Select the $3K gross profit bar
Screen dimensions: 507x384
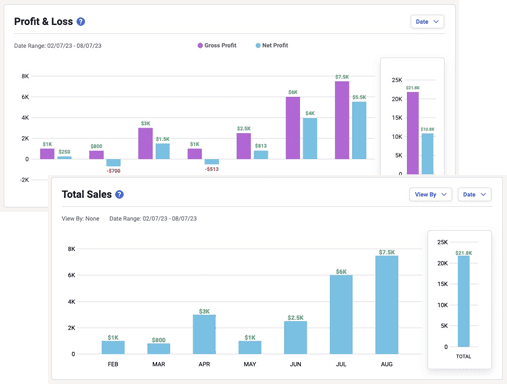pos(145,143)
